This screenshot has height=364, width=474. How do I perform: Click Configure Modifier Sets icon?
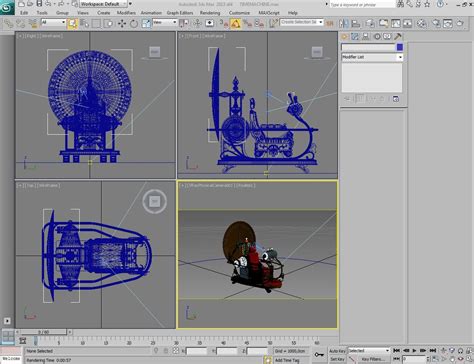click(396, 99)
